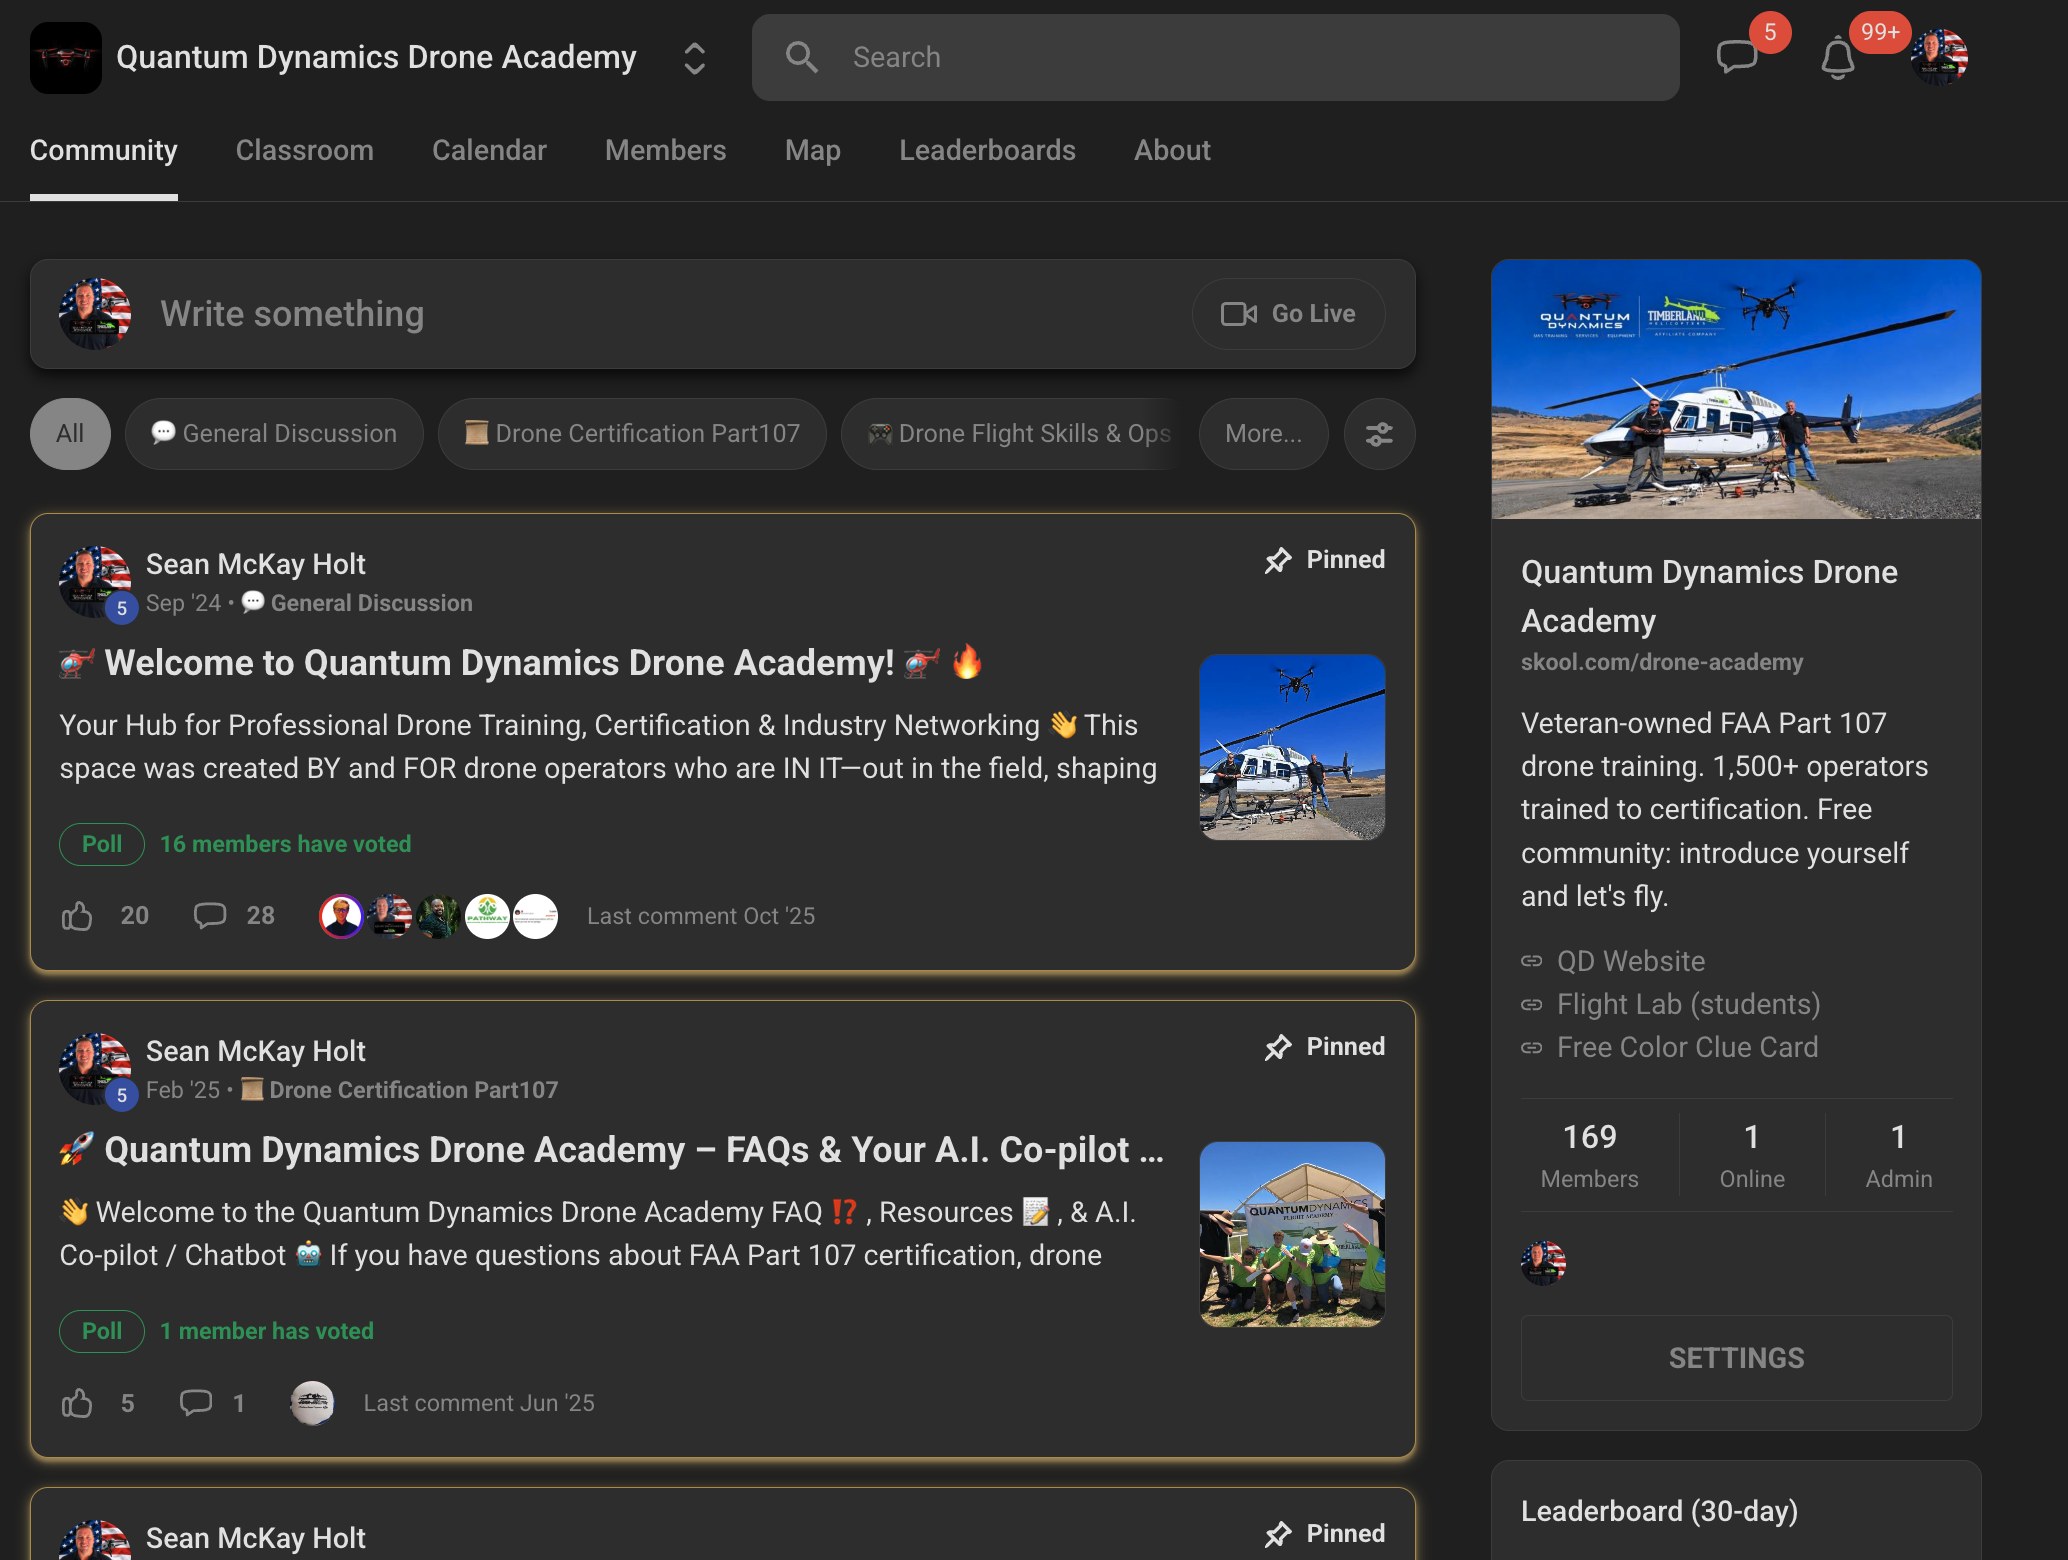Click the first commenter avatar on Welcome post
2068x1560 pixels.
[341, 916]
